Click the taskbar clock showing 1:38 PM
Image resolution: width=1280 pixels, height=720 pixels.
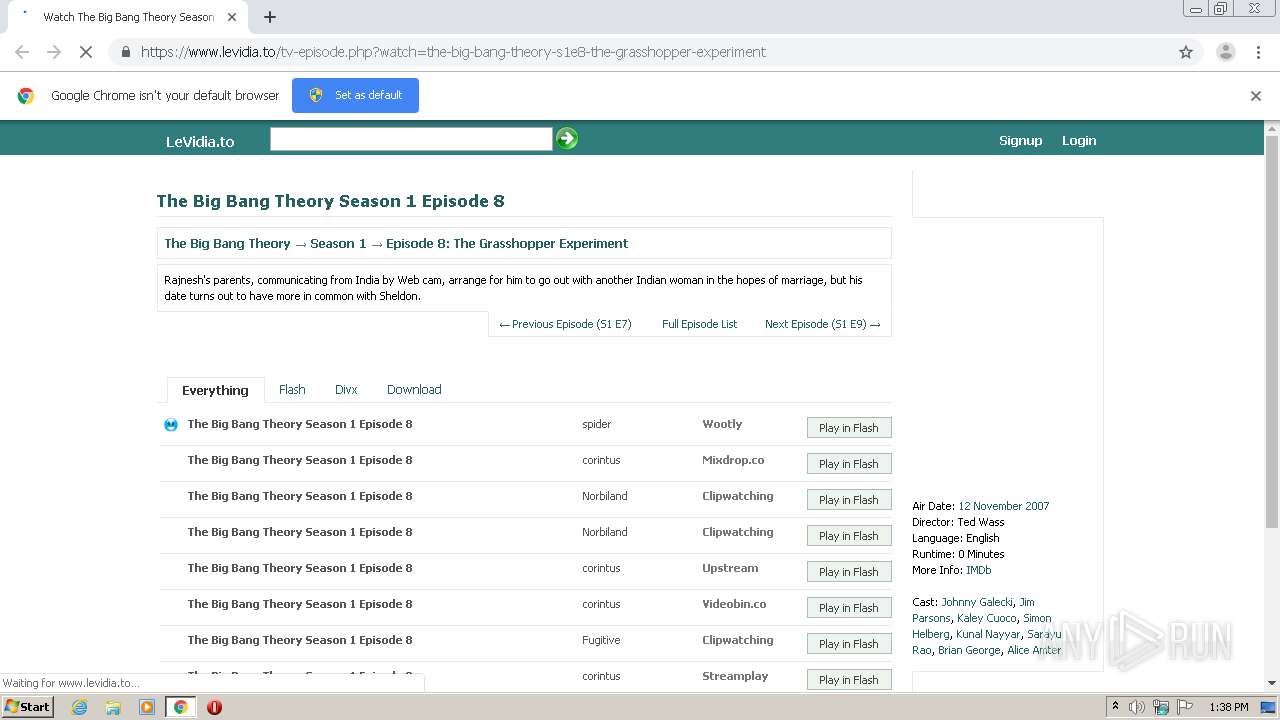tap(1228, 707)
